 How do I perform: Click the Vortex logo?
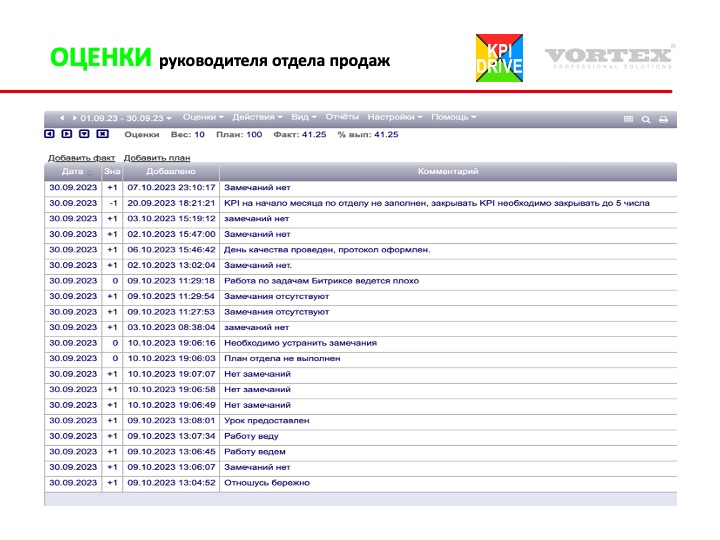tap(610, 57)
